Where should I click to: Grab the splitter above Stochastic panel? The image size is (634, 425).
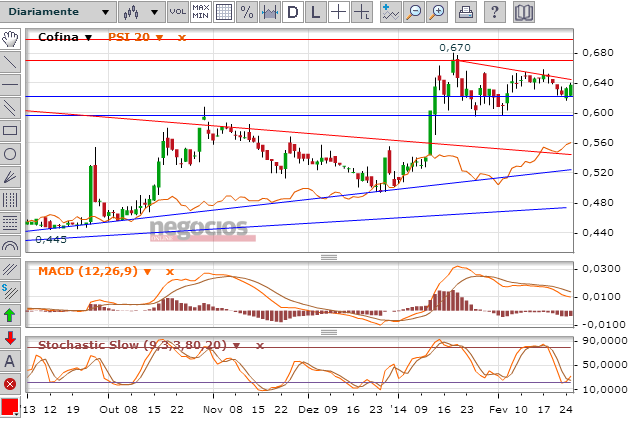pos(329,332)
